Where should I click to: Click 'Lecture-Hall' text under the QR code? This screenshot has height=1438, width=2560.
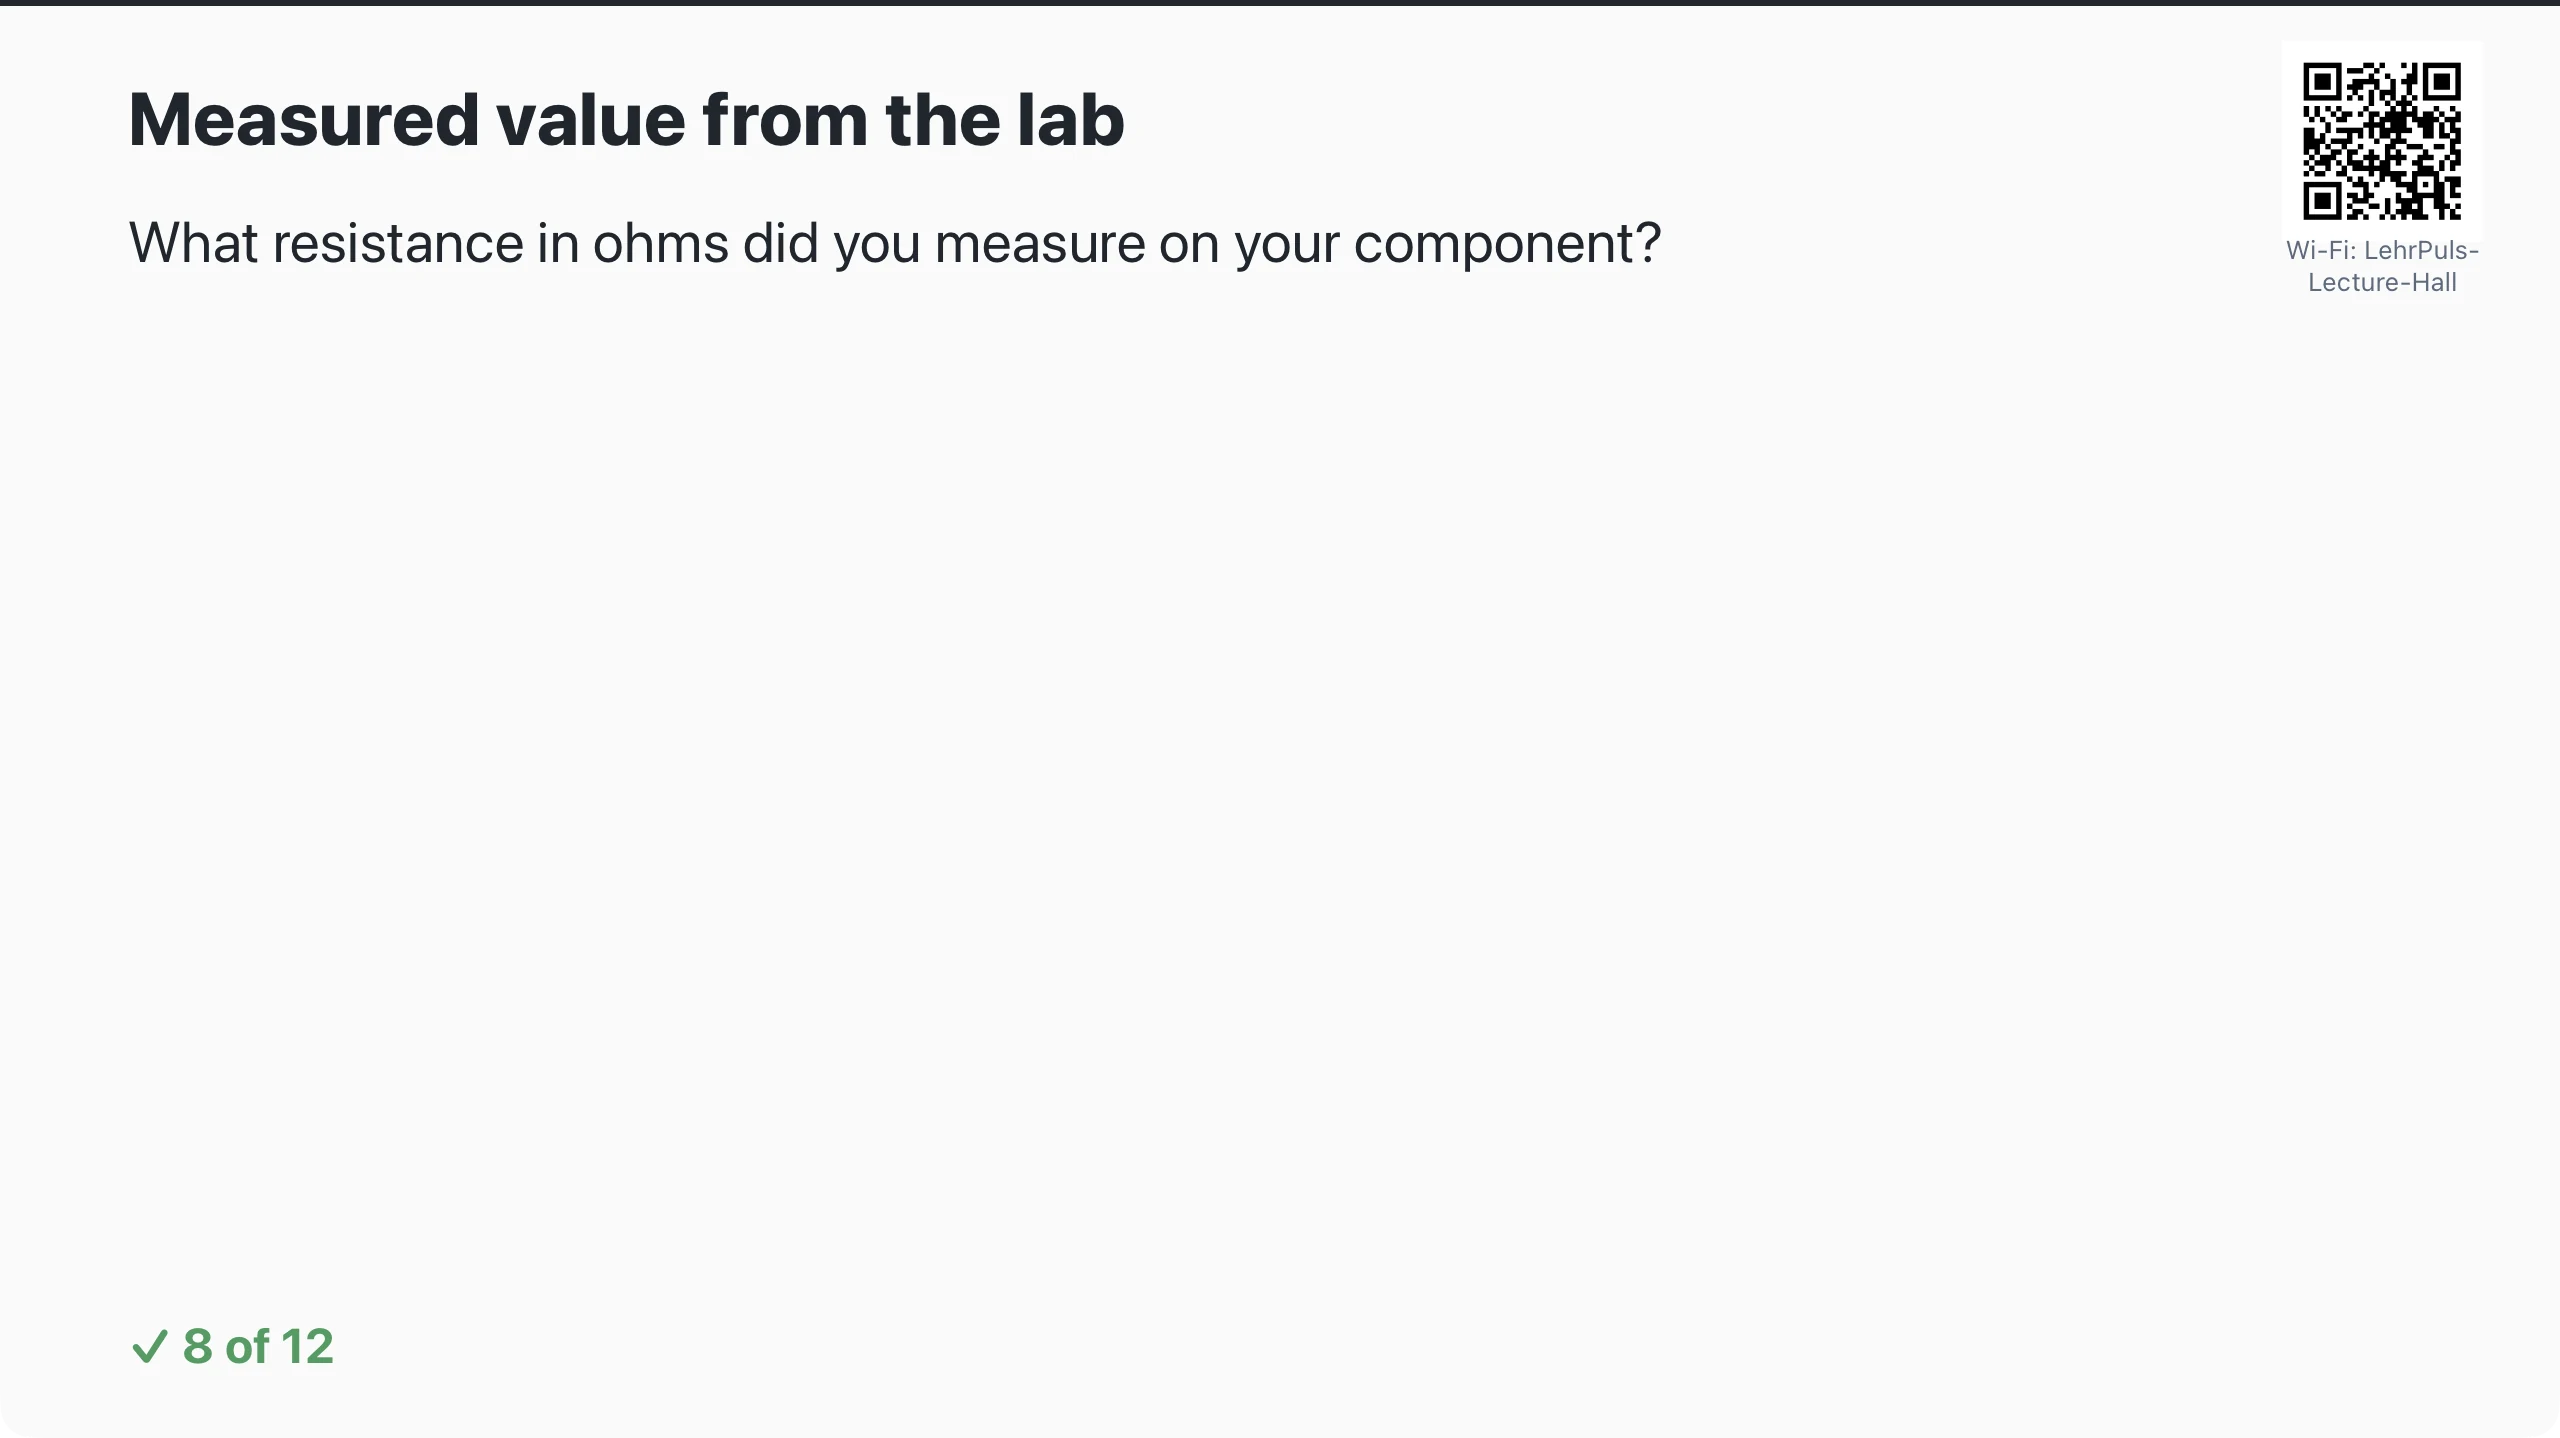(x=2382, y=282)
